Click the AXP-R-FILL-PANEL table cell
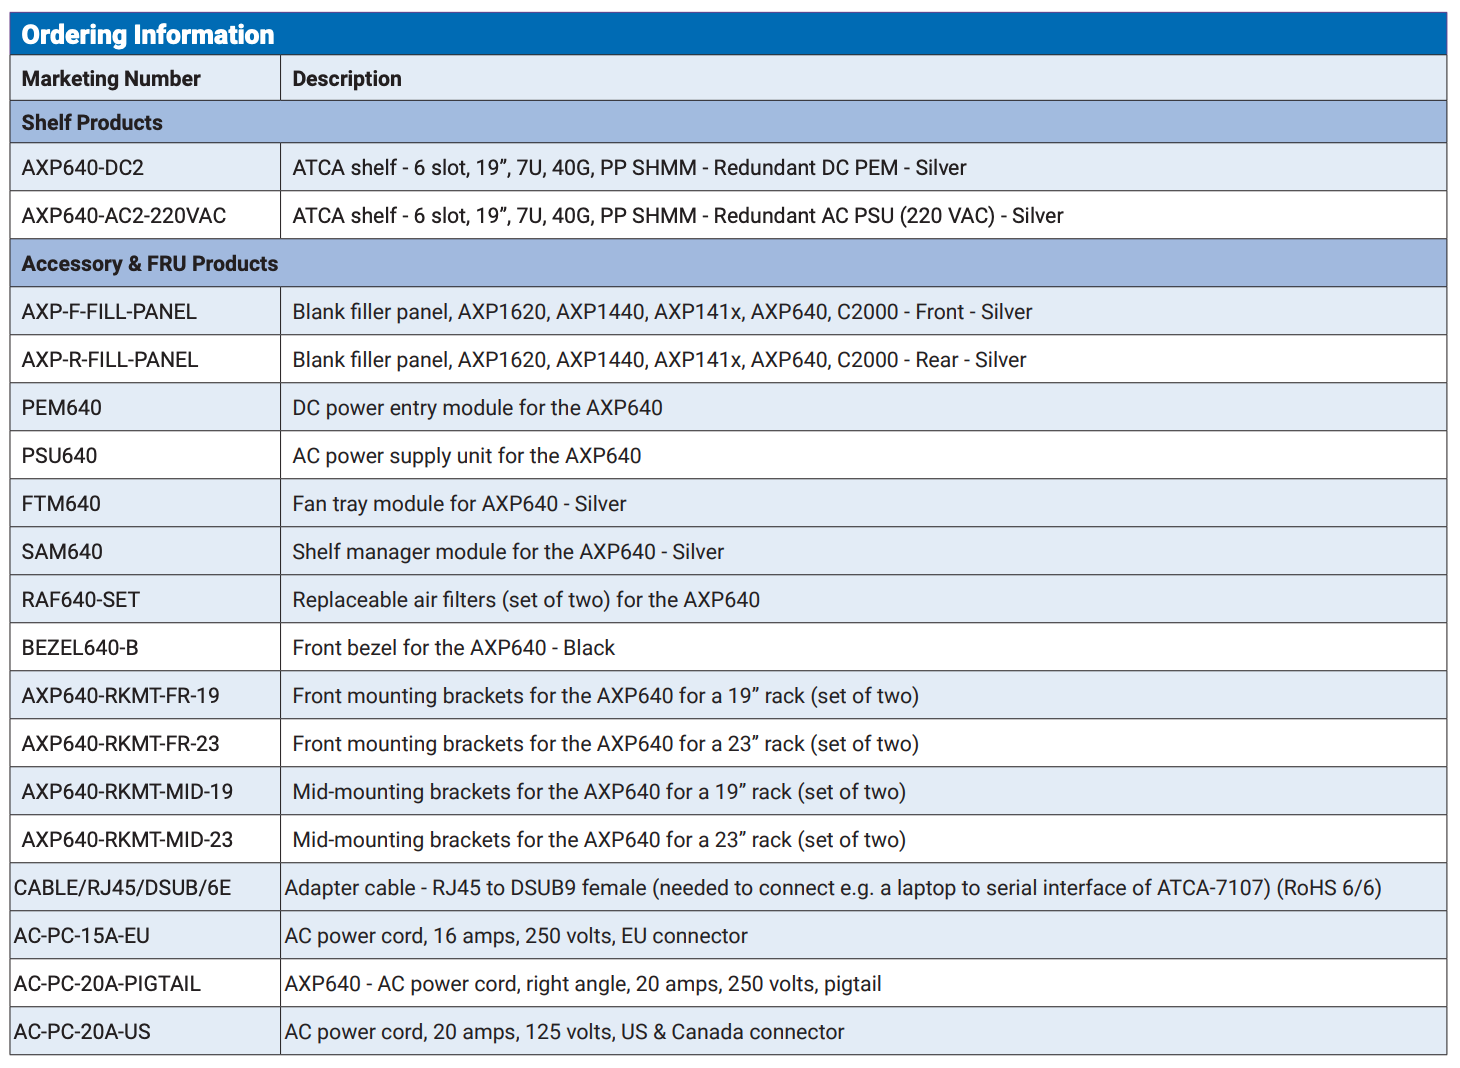 110,360
